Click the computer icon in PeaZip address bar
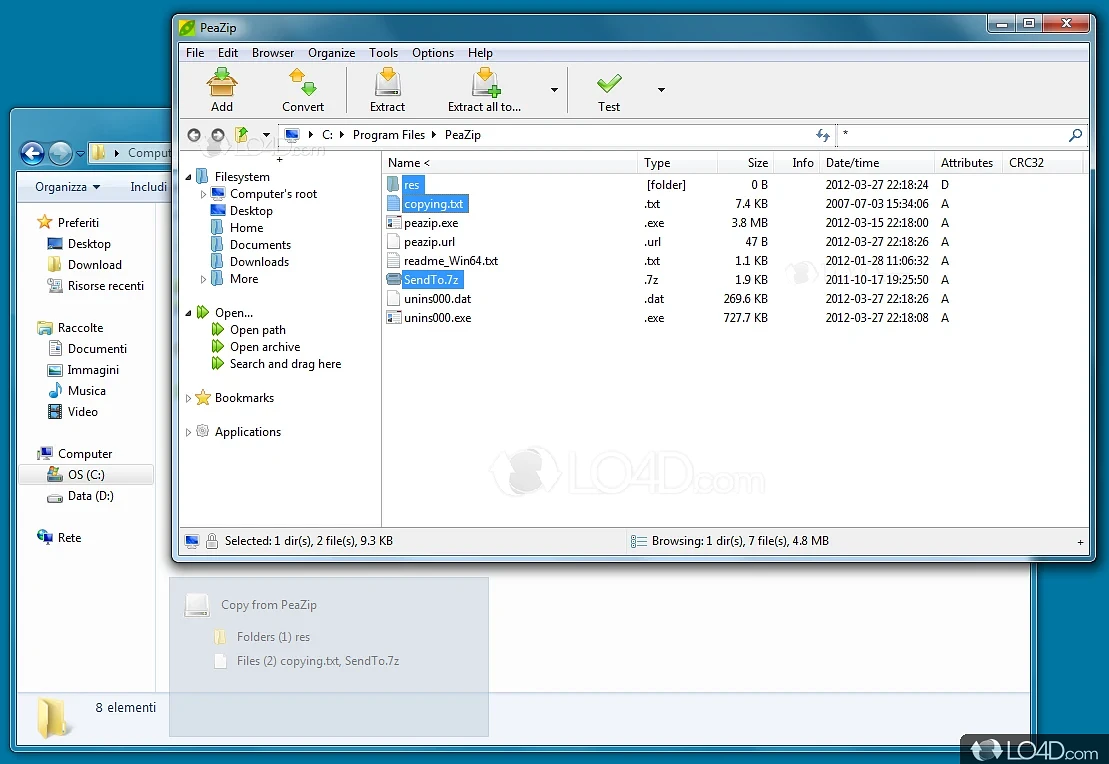The image size is (1109, 764). click(291, 134)
